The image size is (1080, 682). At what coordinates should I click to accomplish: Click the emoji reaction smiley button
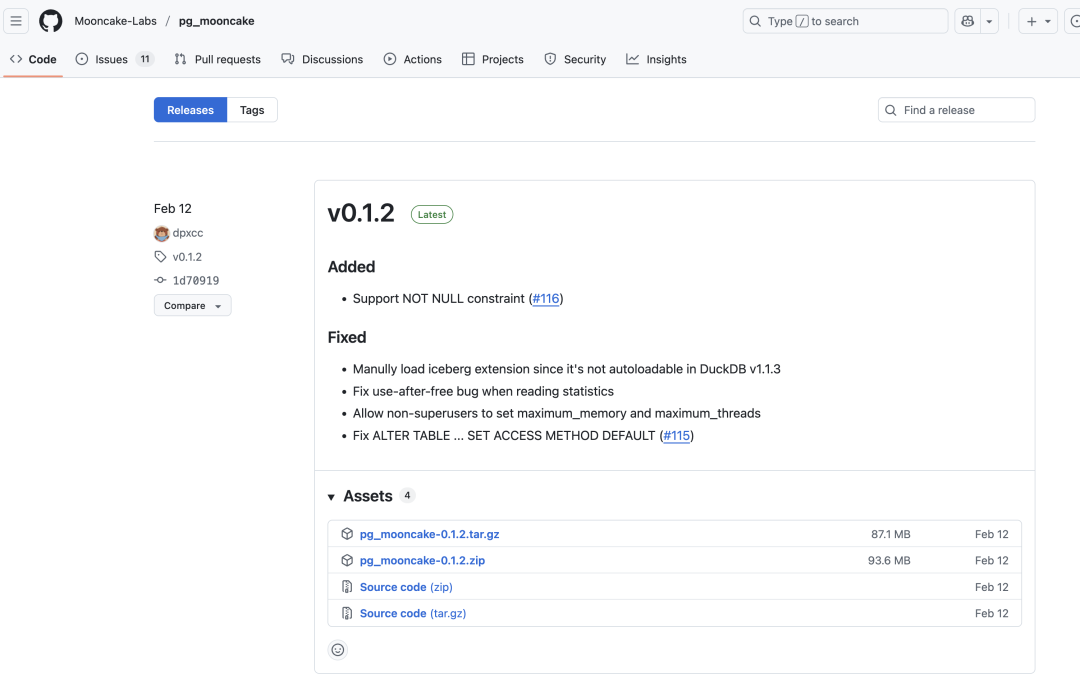[338, 650]
